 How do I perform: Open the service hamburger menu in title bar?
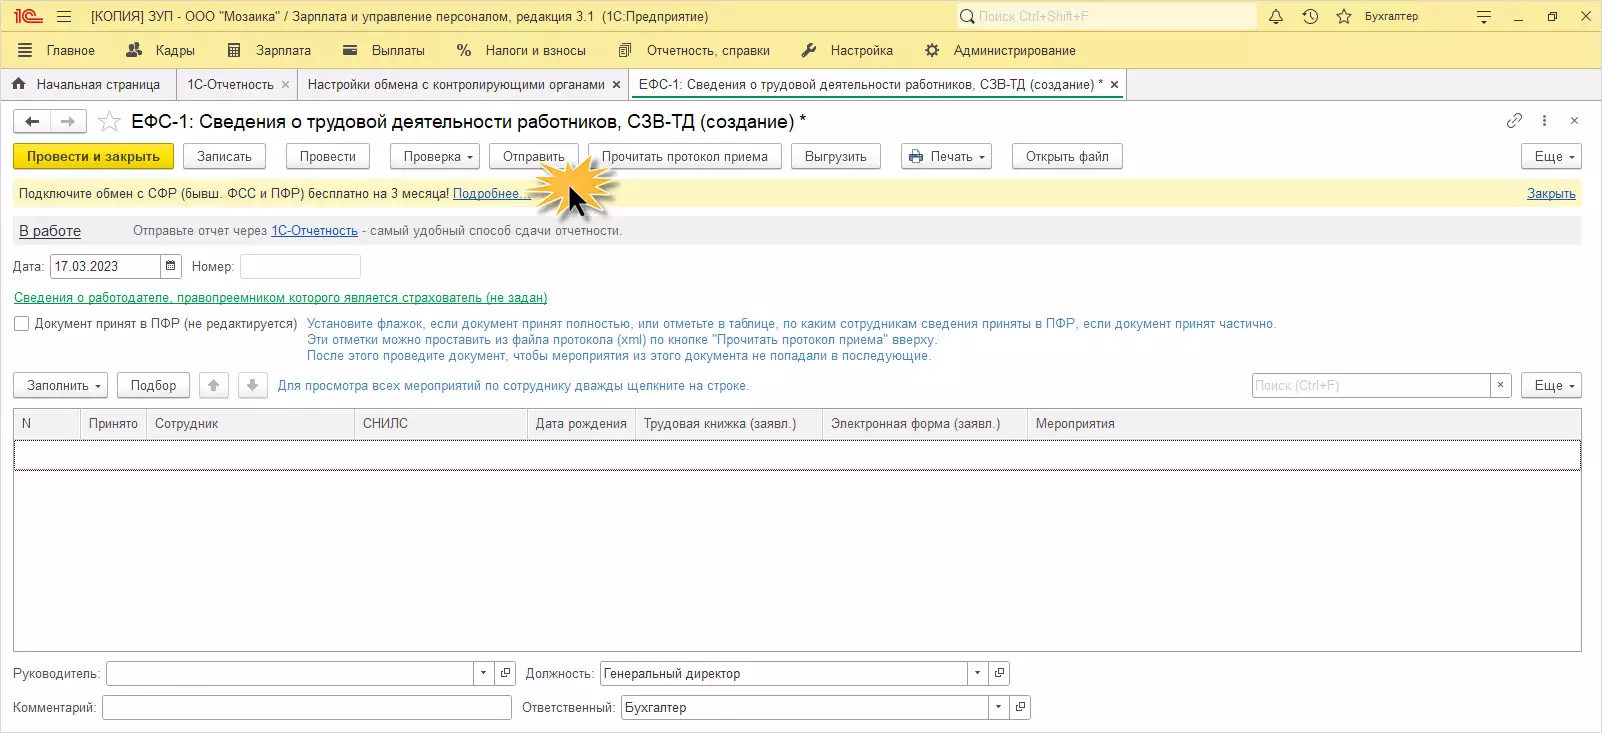click(64, 17)
